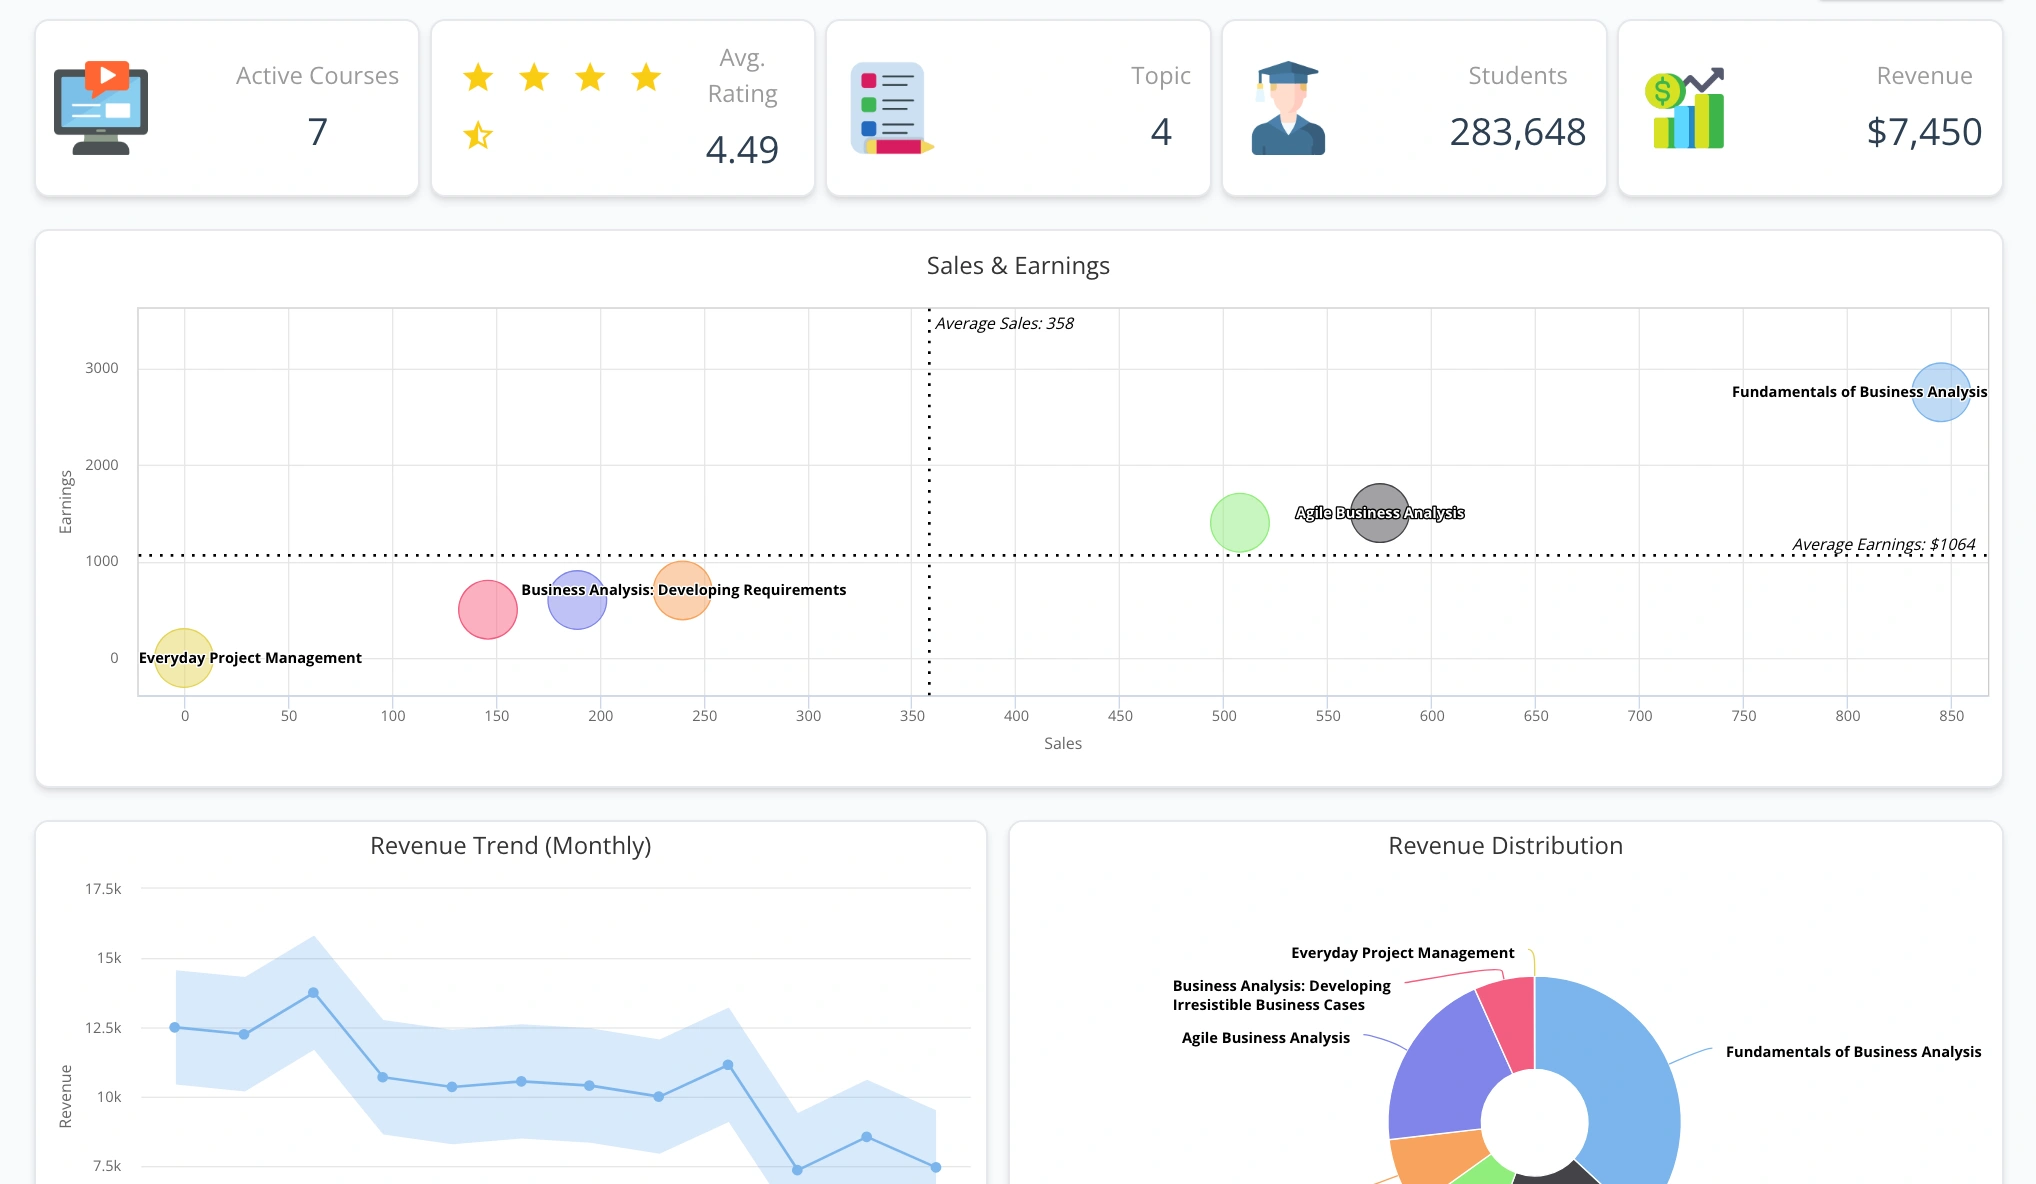Click the graduate student icon
The height and width of the screenshot is (1184, 2036).
click(x=1288, y=108)
